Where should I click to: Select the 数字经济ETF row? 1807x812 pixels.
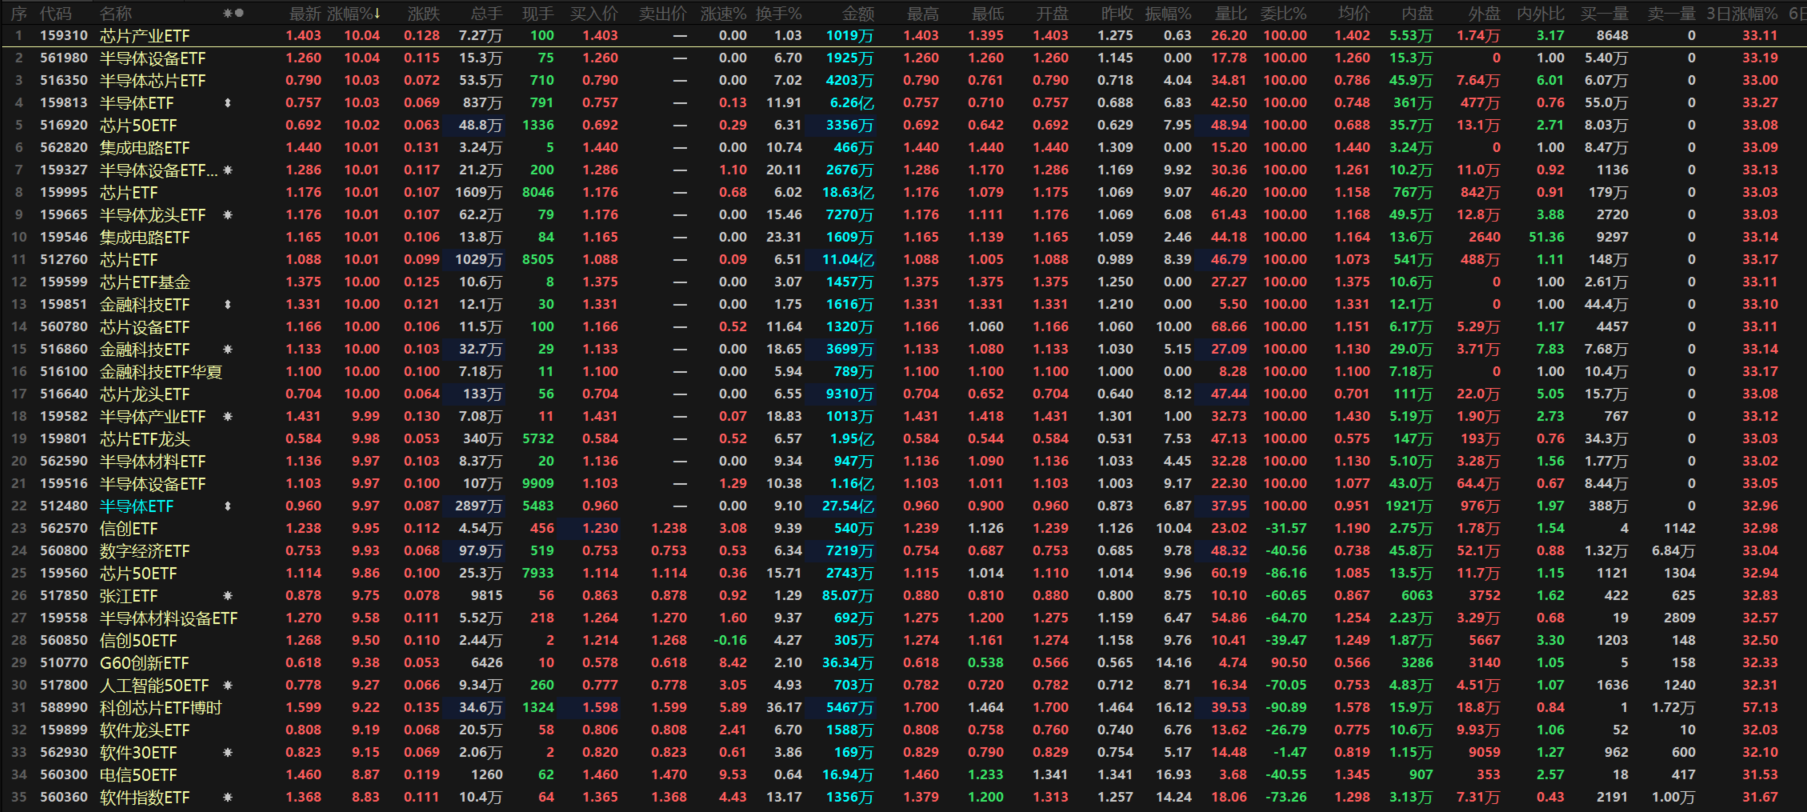click(144, 551)
